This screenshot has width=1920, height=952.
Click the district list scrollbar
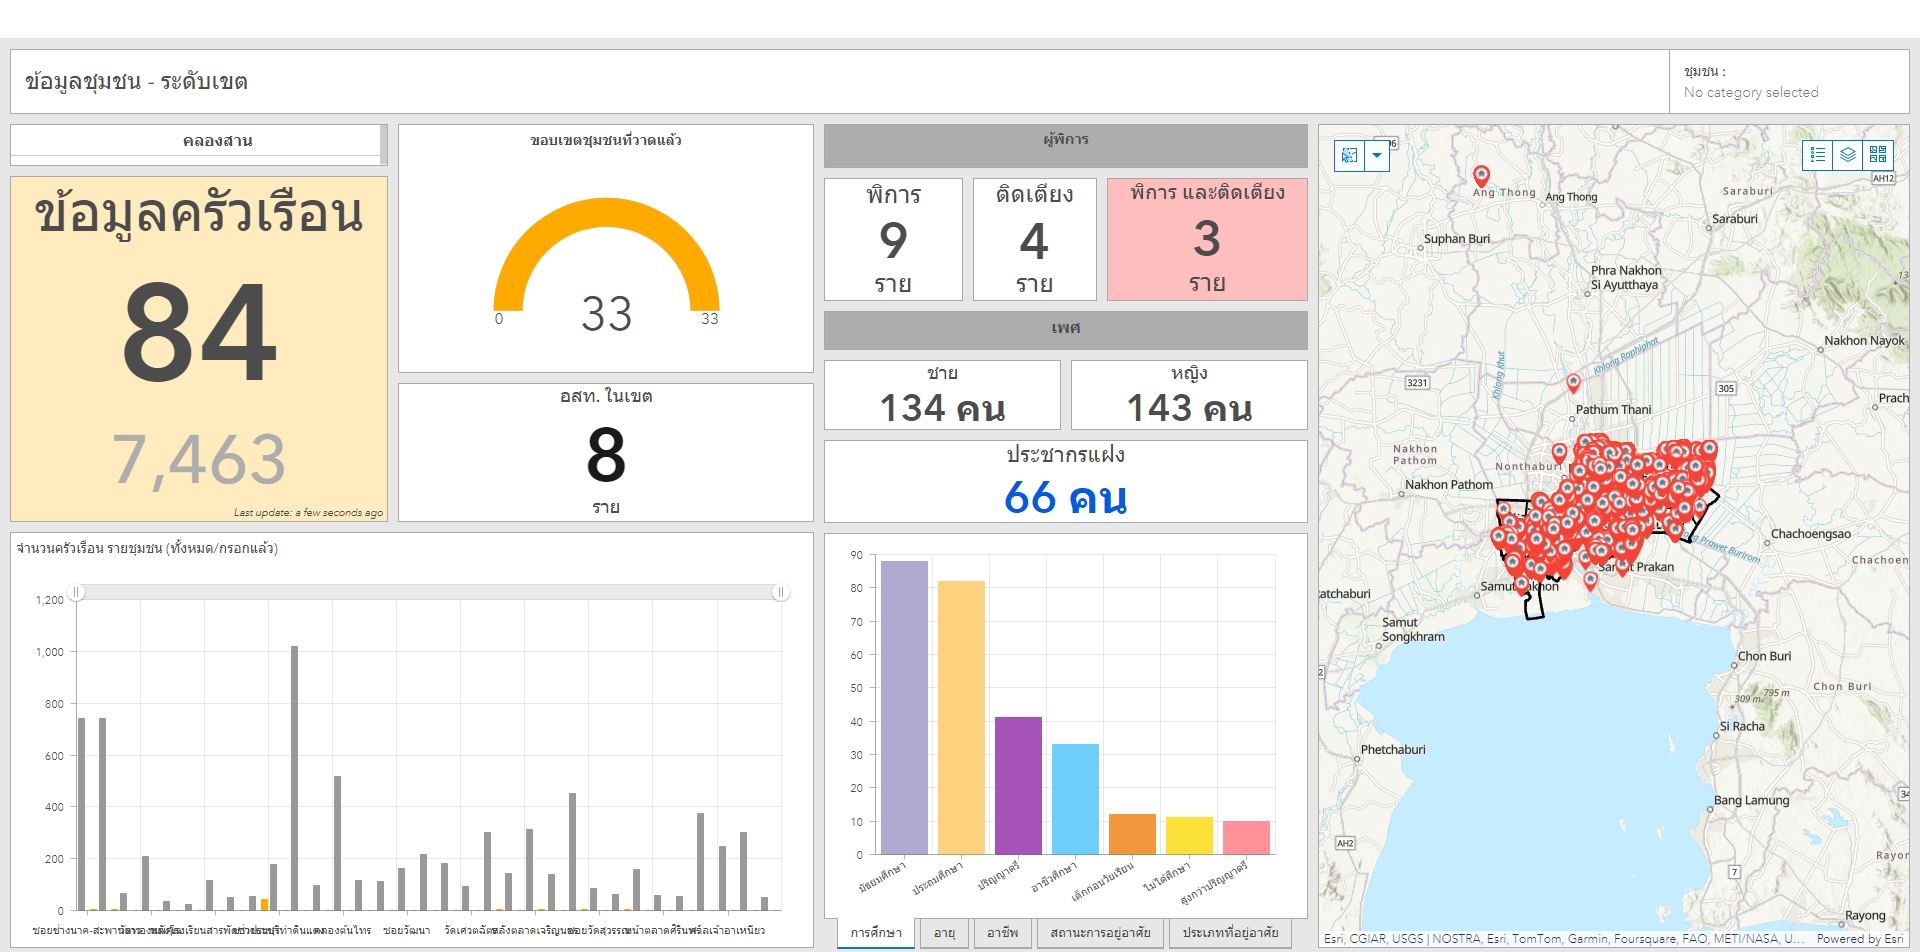click(x=383, y=144)
